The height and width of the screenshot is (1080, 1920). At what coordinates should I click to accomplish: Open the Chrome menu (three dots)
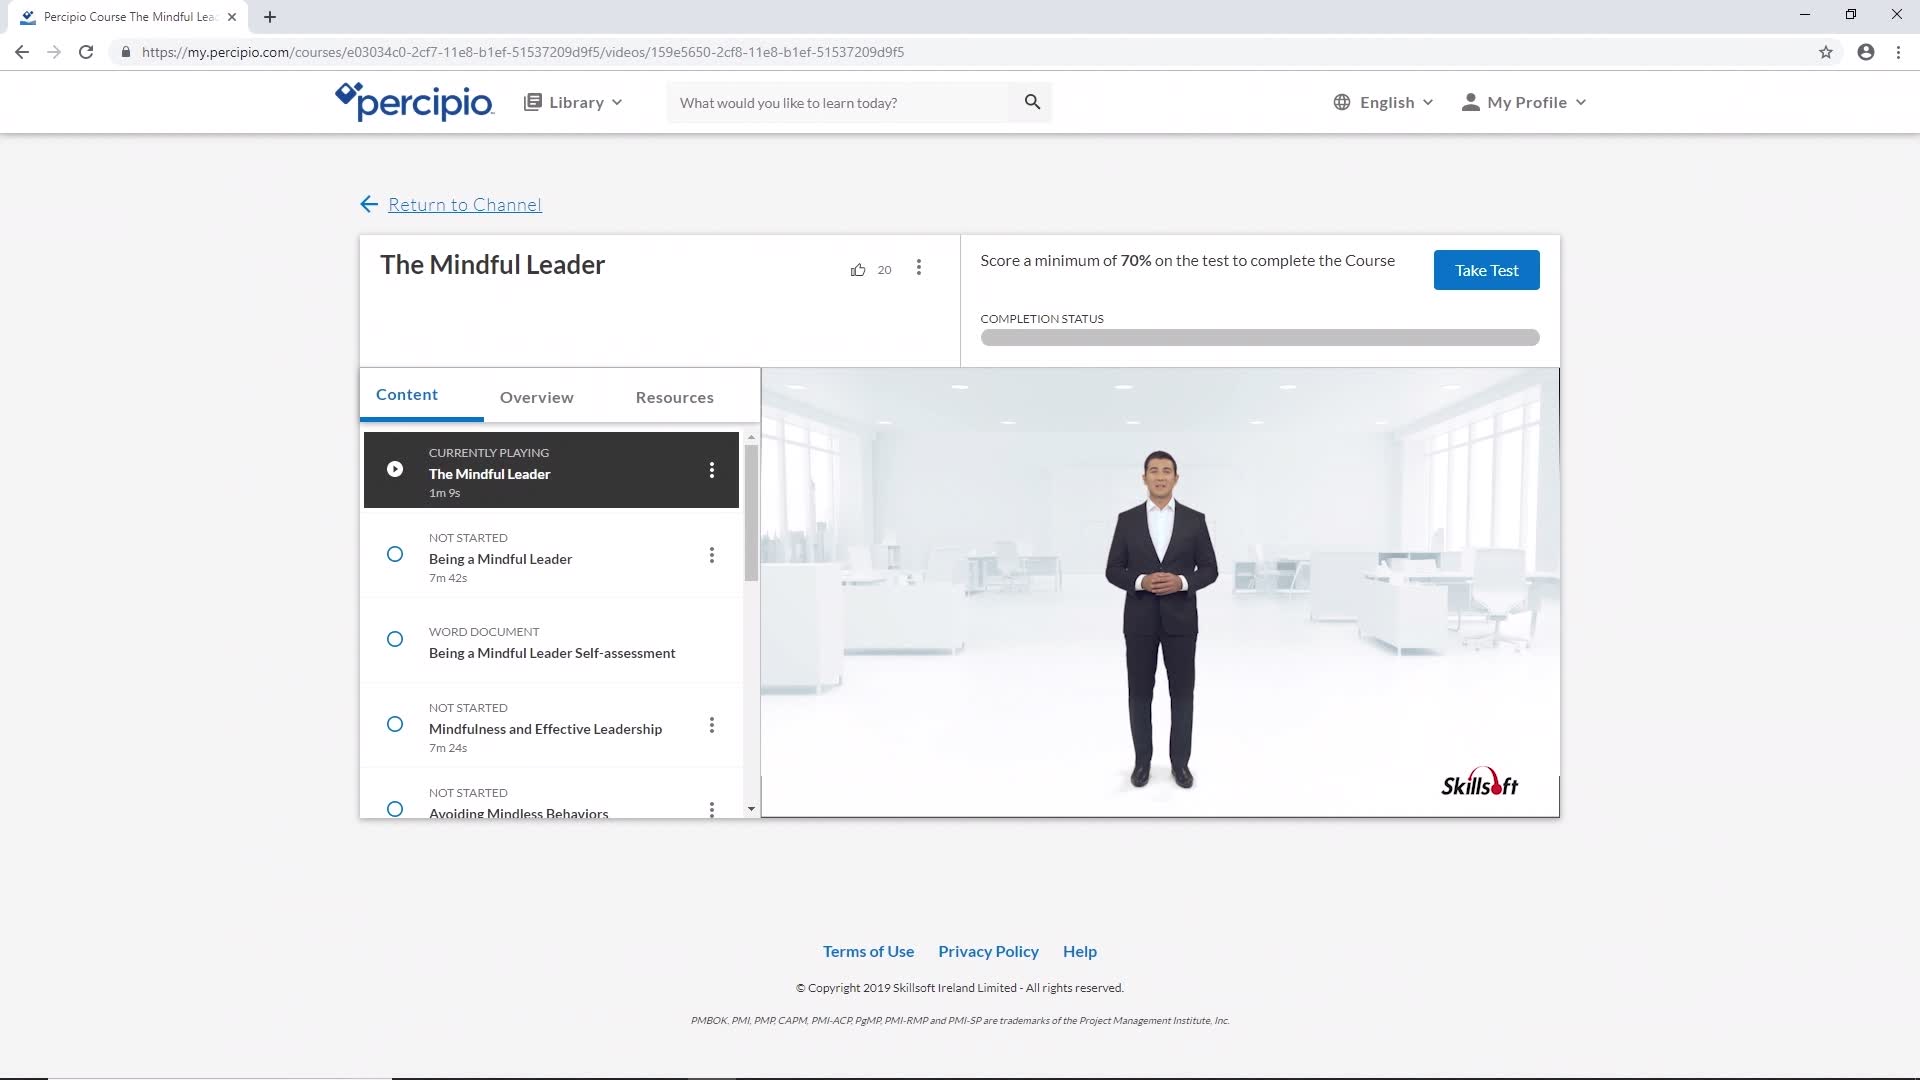tap(1898, 52)
